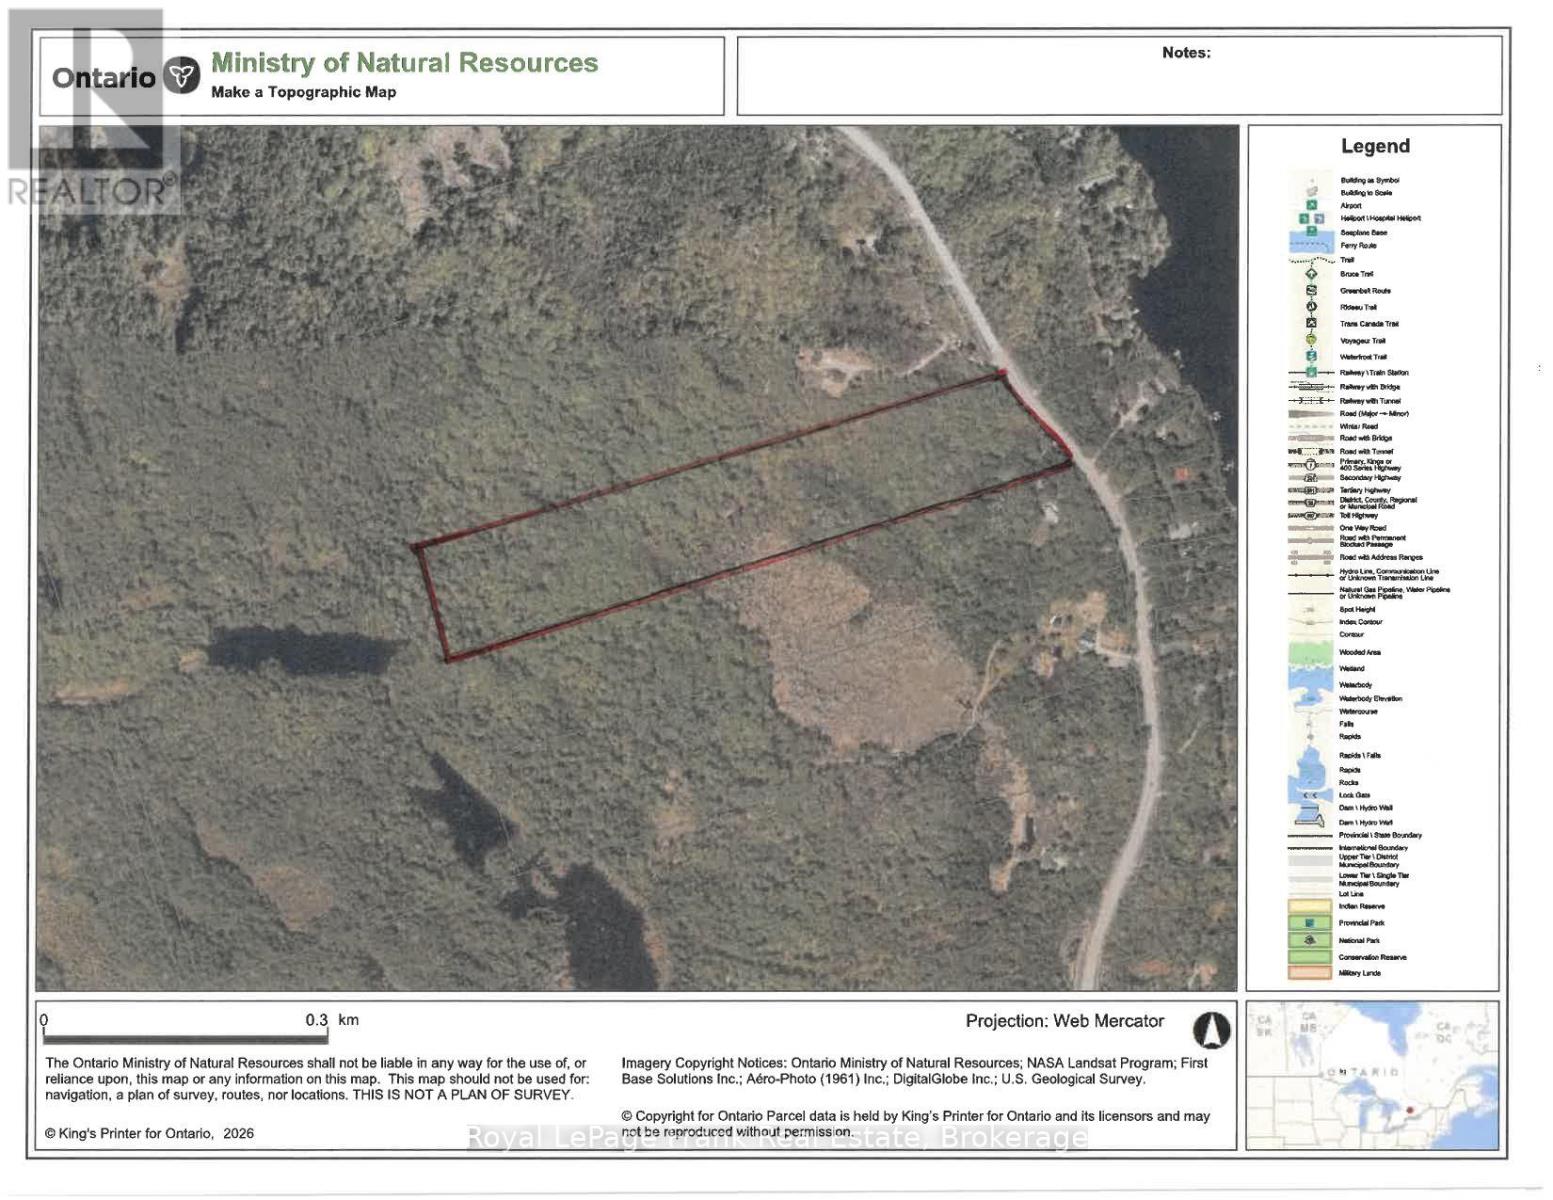Click the Lock Gate legend symbol
The height and width of the screenshot is (1200, 1553).
[x=1311, y=795]
